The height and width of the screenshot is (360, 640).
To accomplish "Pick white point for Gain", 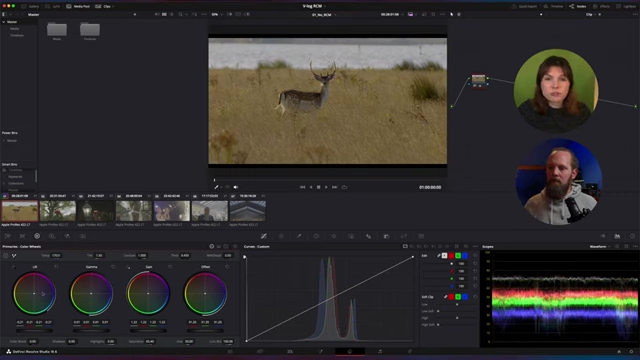I will coord(128,267).
